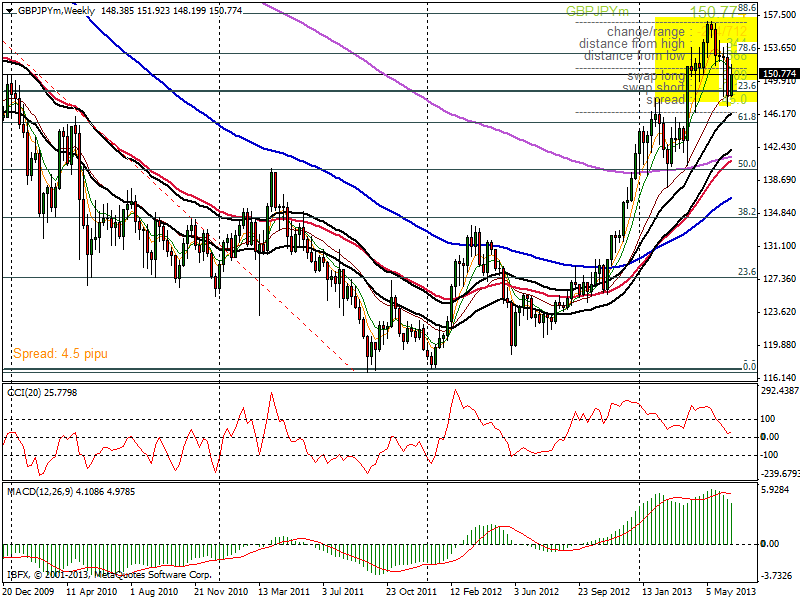Click the 5.9284 MACD scale value
800x600 pixels.
pos(774,490)
